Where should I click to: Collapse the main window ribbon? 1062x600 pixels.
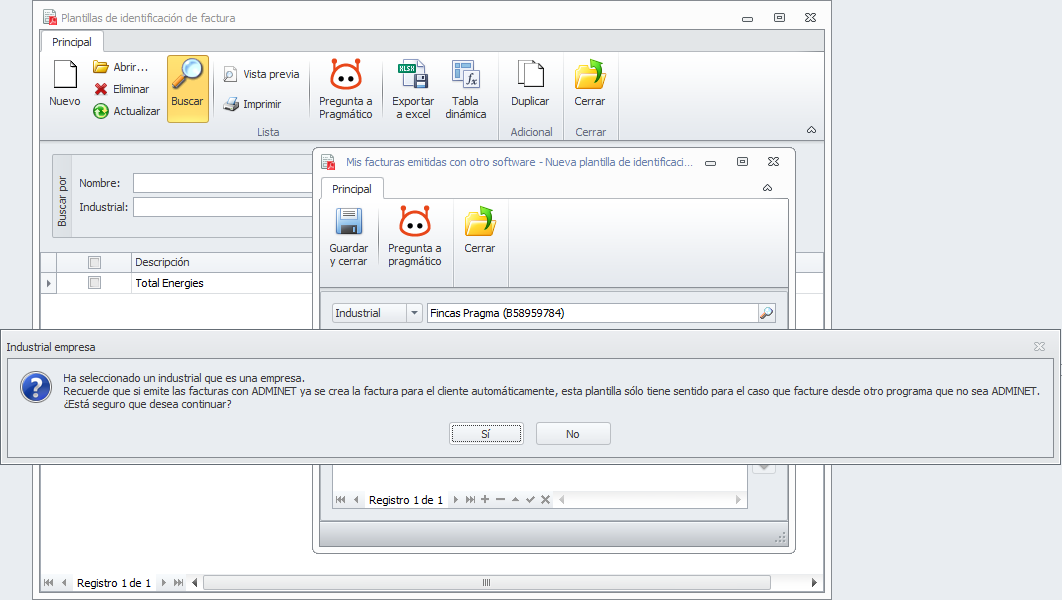coord(811,130)
